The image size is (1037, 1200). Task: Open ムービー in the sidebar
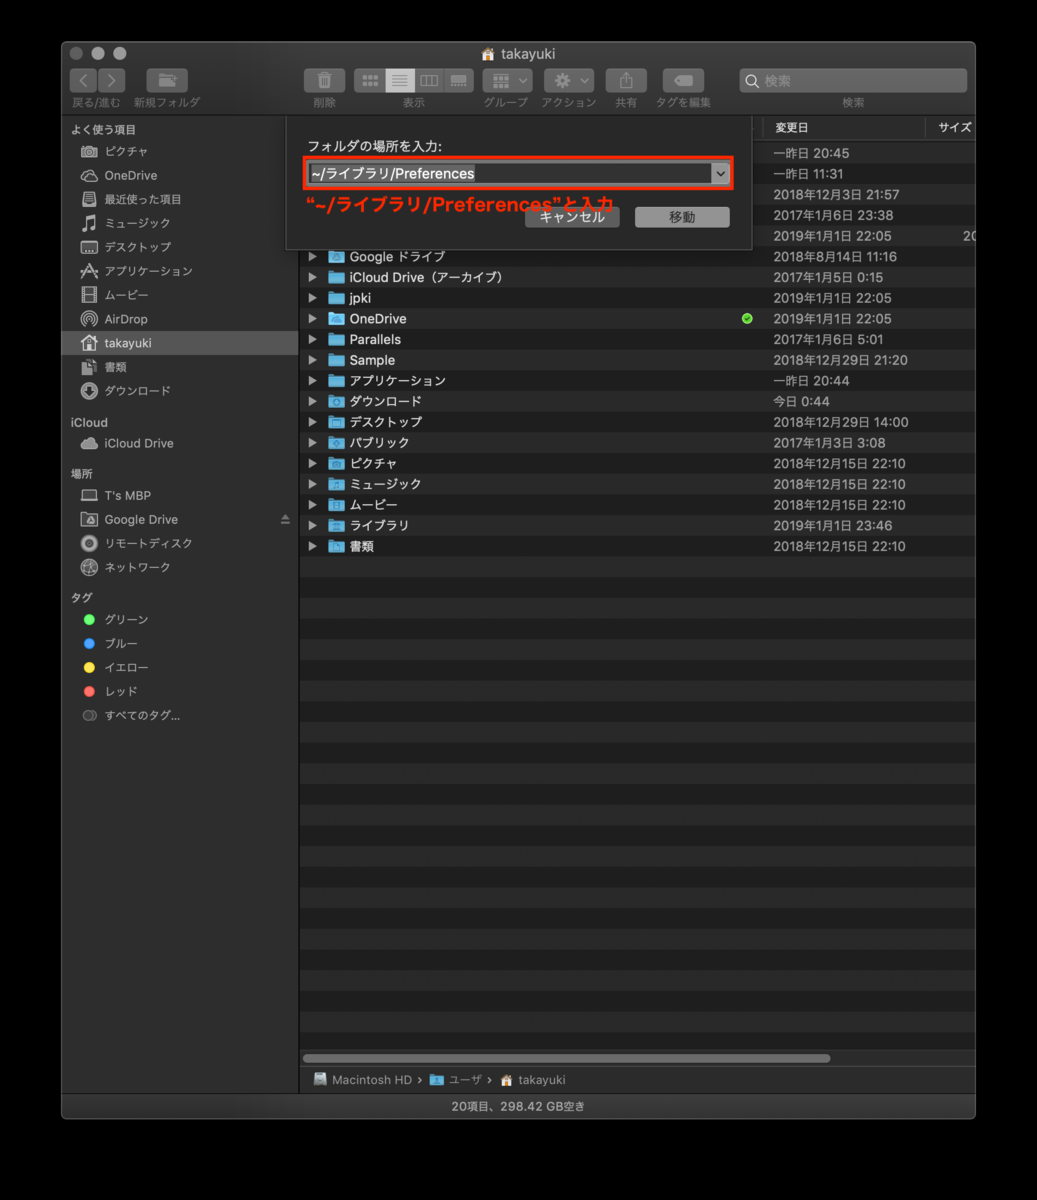[126, 295]
